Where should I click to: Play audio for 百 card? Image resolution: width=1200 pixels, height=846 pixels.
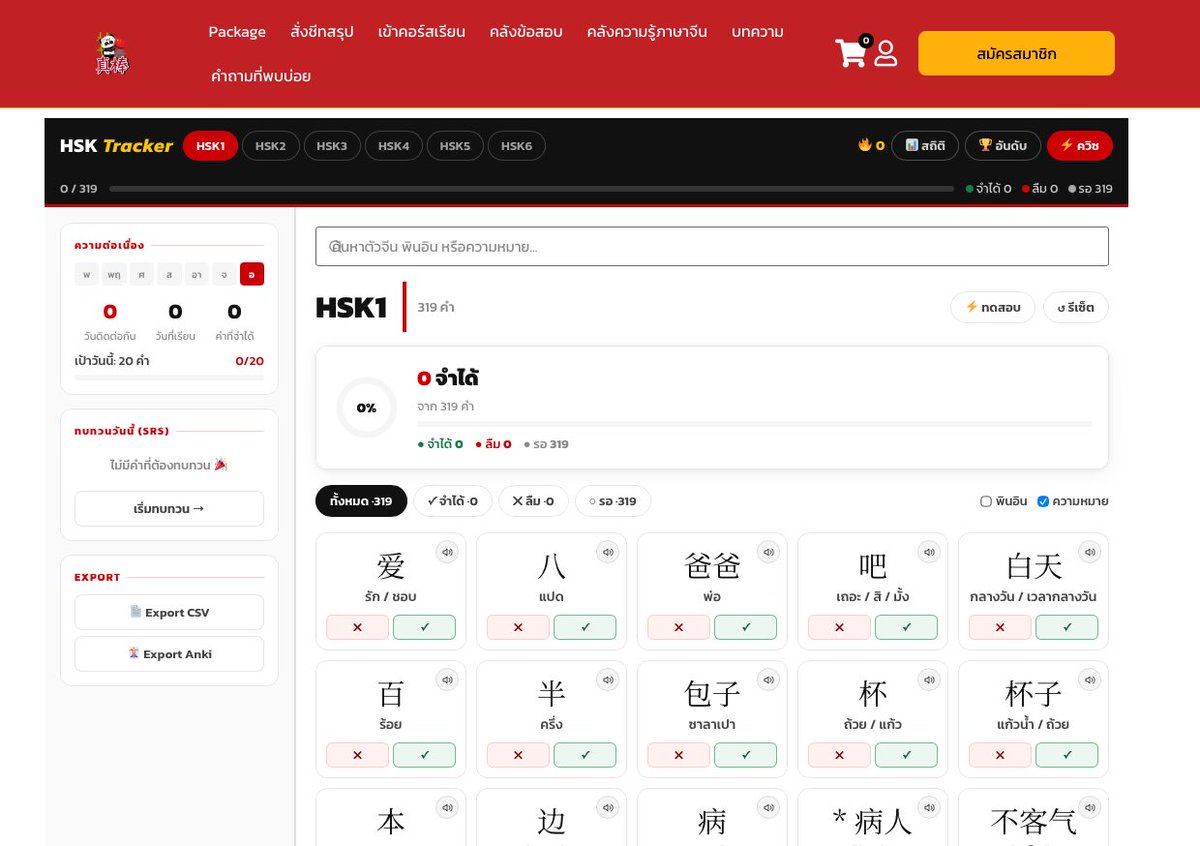coord(447,679)
